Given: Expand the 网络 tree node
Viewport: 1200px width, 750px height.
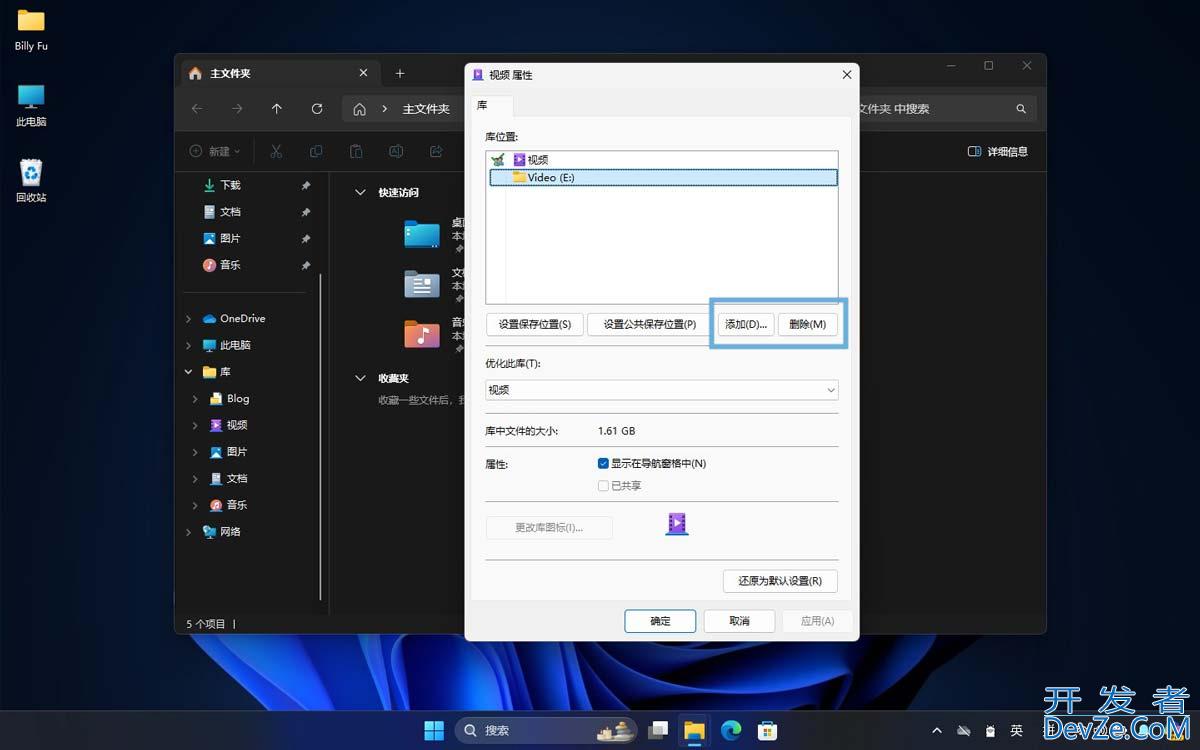Looking at the screenshot, I should click(188, 532).
